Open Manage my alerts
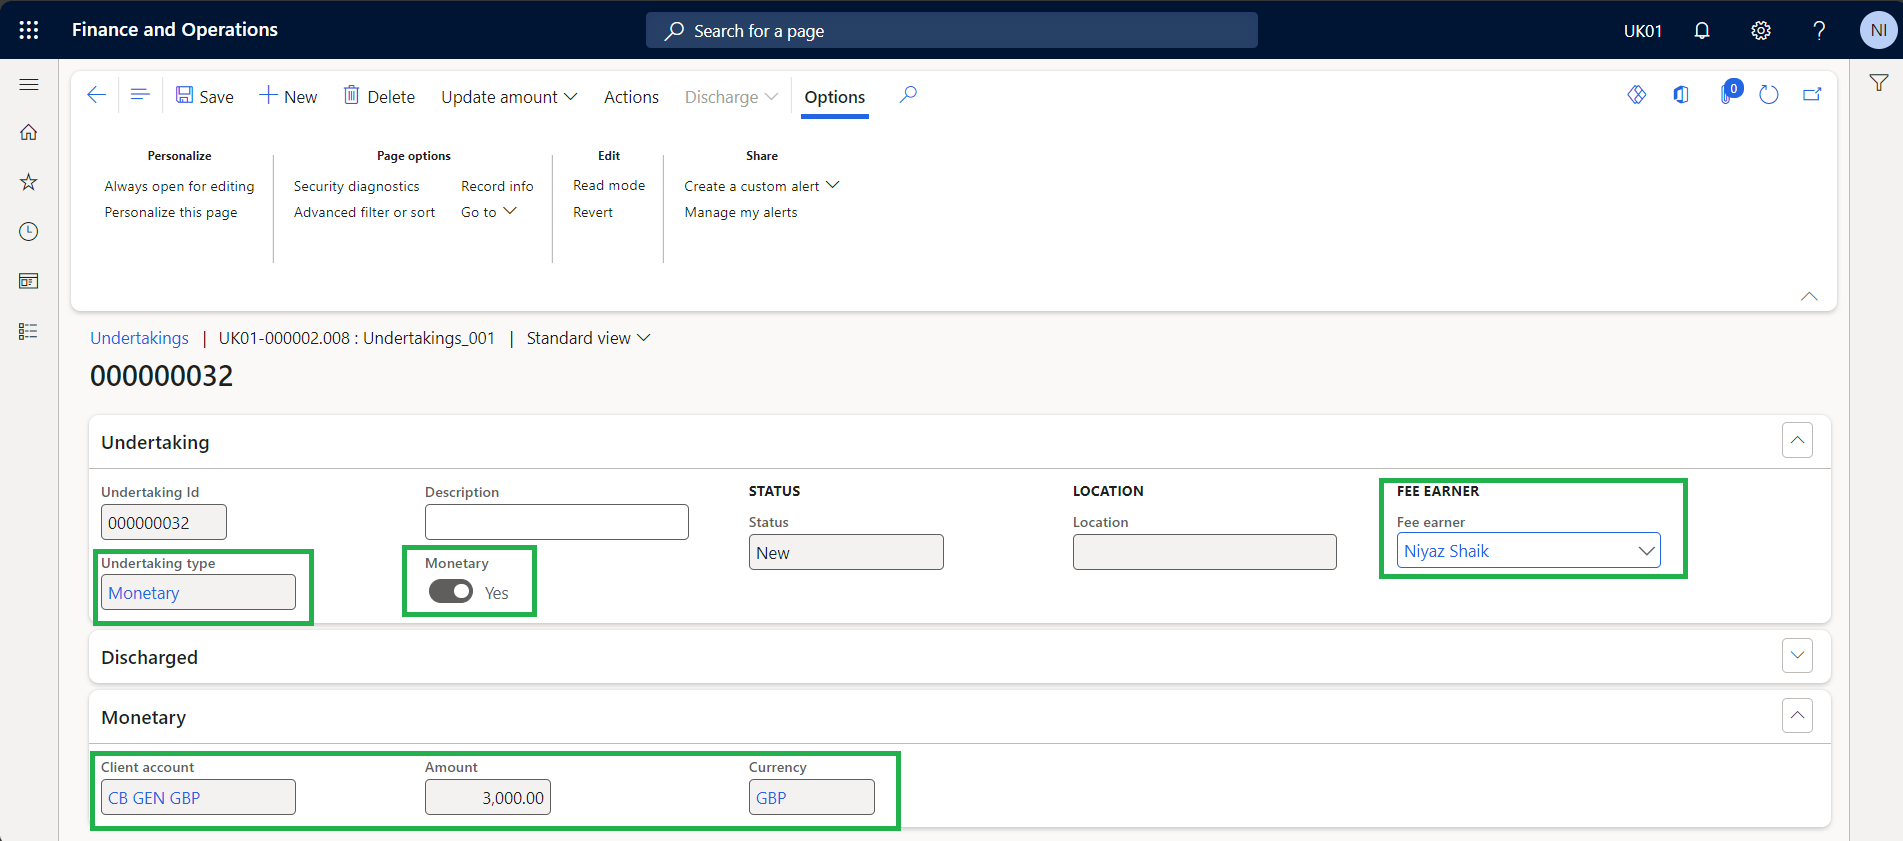1903x841 pixels. (x=741, y=212)
